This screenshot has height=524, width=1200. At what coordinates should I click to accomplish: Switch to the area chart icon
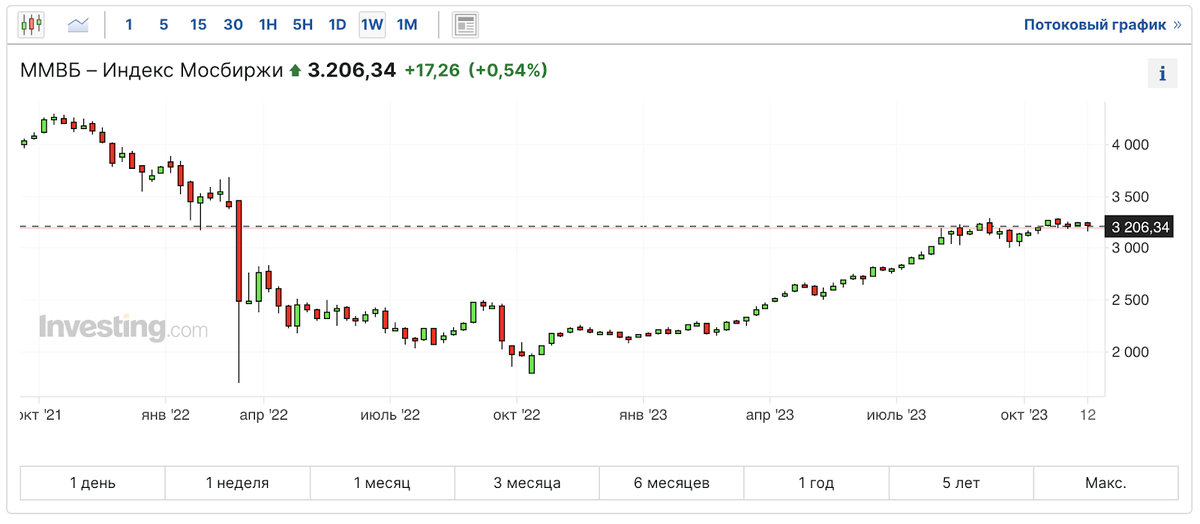(78, 25)
